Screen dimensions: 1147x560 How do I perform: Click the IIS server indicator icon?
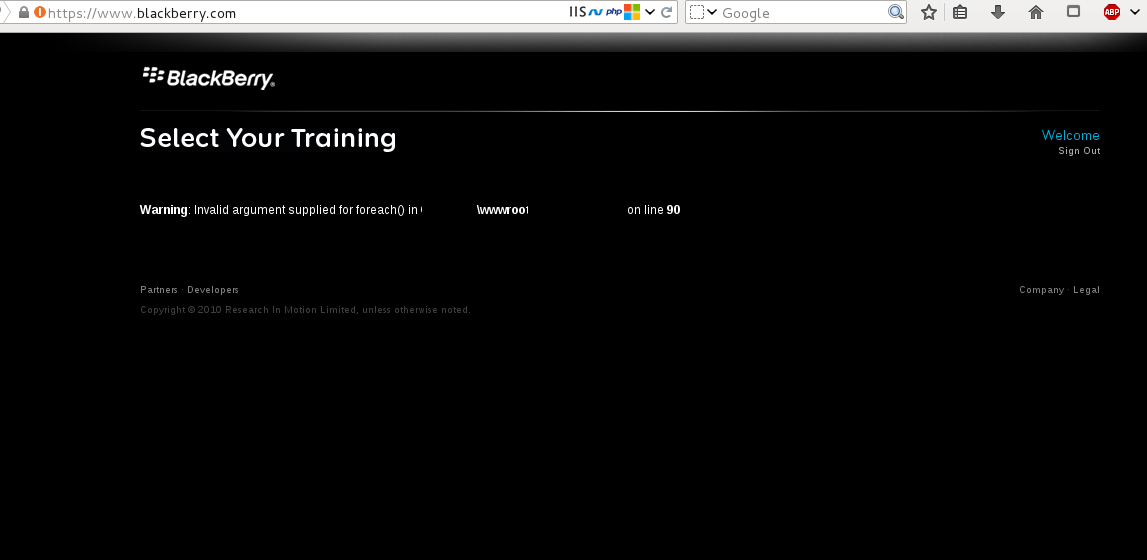coord(577,12)
